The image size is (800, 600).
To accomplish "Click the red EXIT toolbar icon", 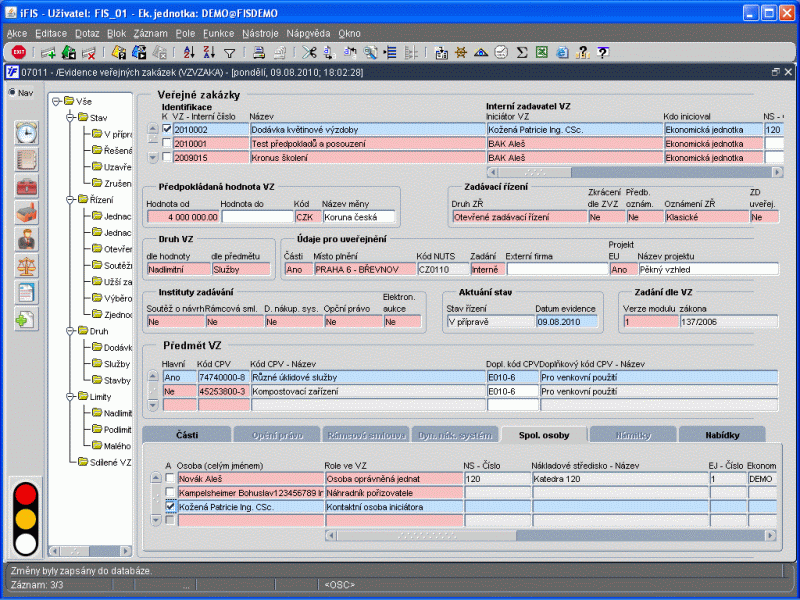I will [19, 52].
